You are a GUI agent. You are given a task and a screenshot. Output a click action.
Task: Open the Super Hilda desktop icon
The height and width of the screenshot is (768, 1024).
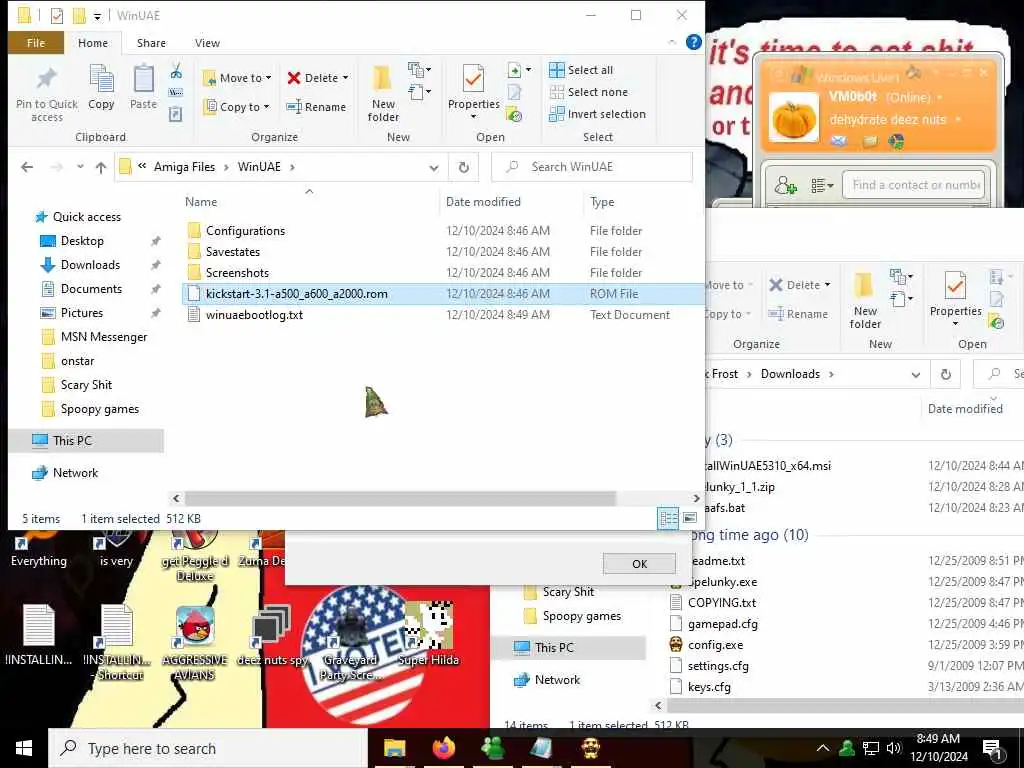(x=428, y=633)
